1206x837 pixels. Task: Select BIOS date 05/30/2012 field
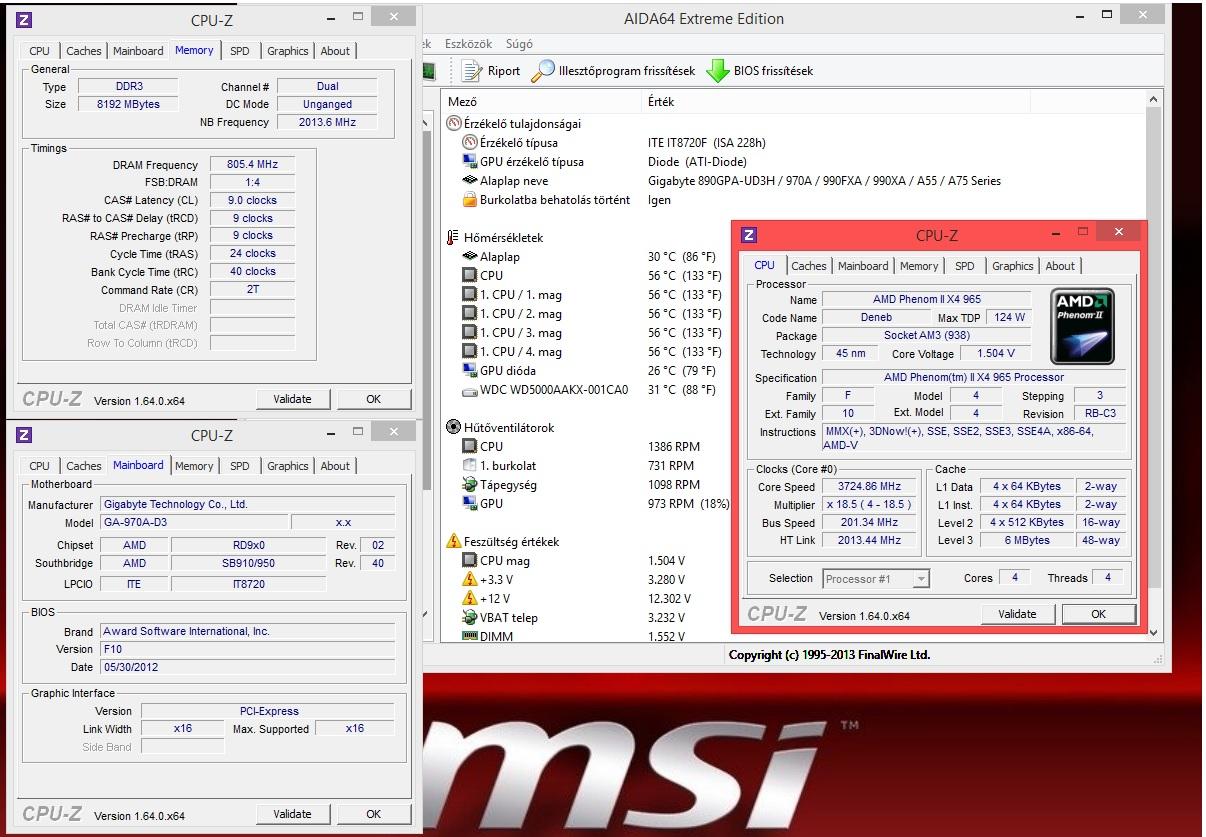(x=248, y=667)
